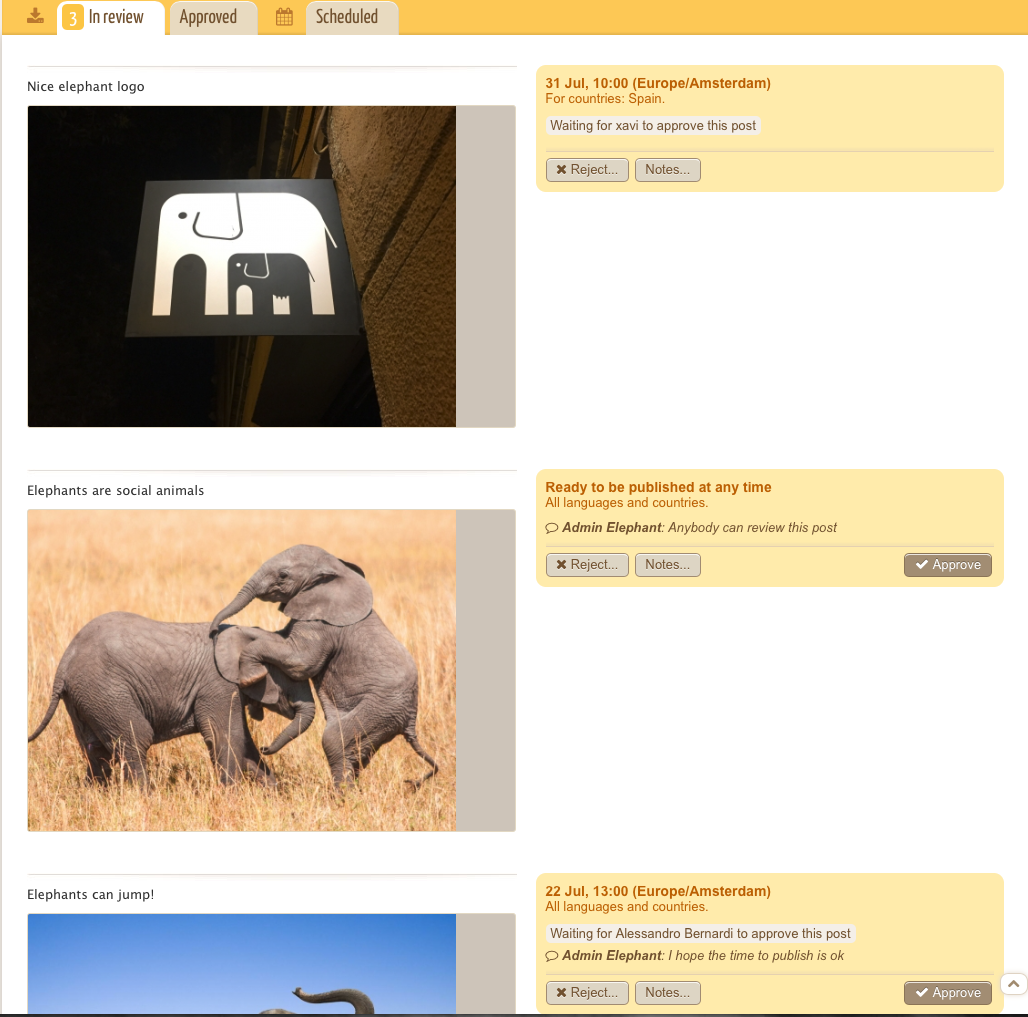This screenshot has height=1017, width=1028.
Task: Open Notes for Elephants are social animals post
Action: 667,565
